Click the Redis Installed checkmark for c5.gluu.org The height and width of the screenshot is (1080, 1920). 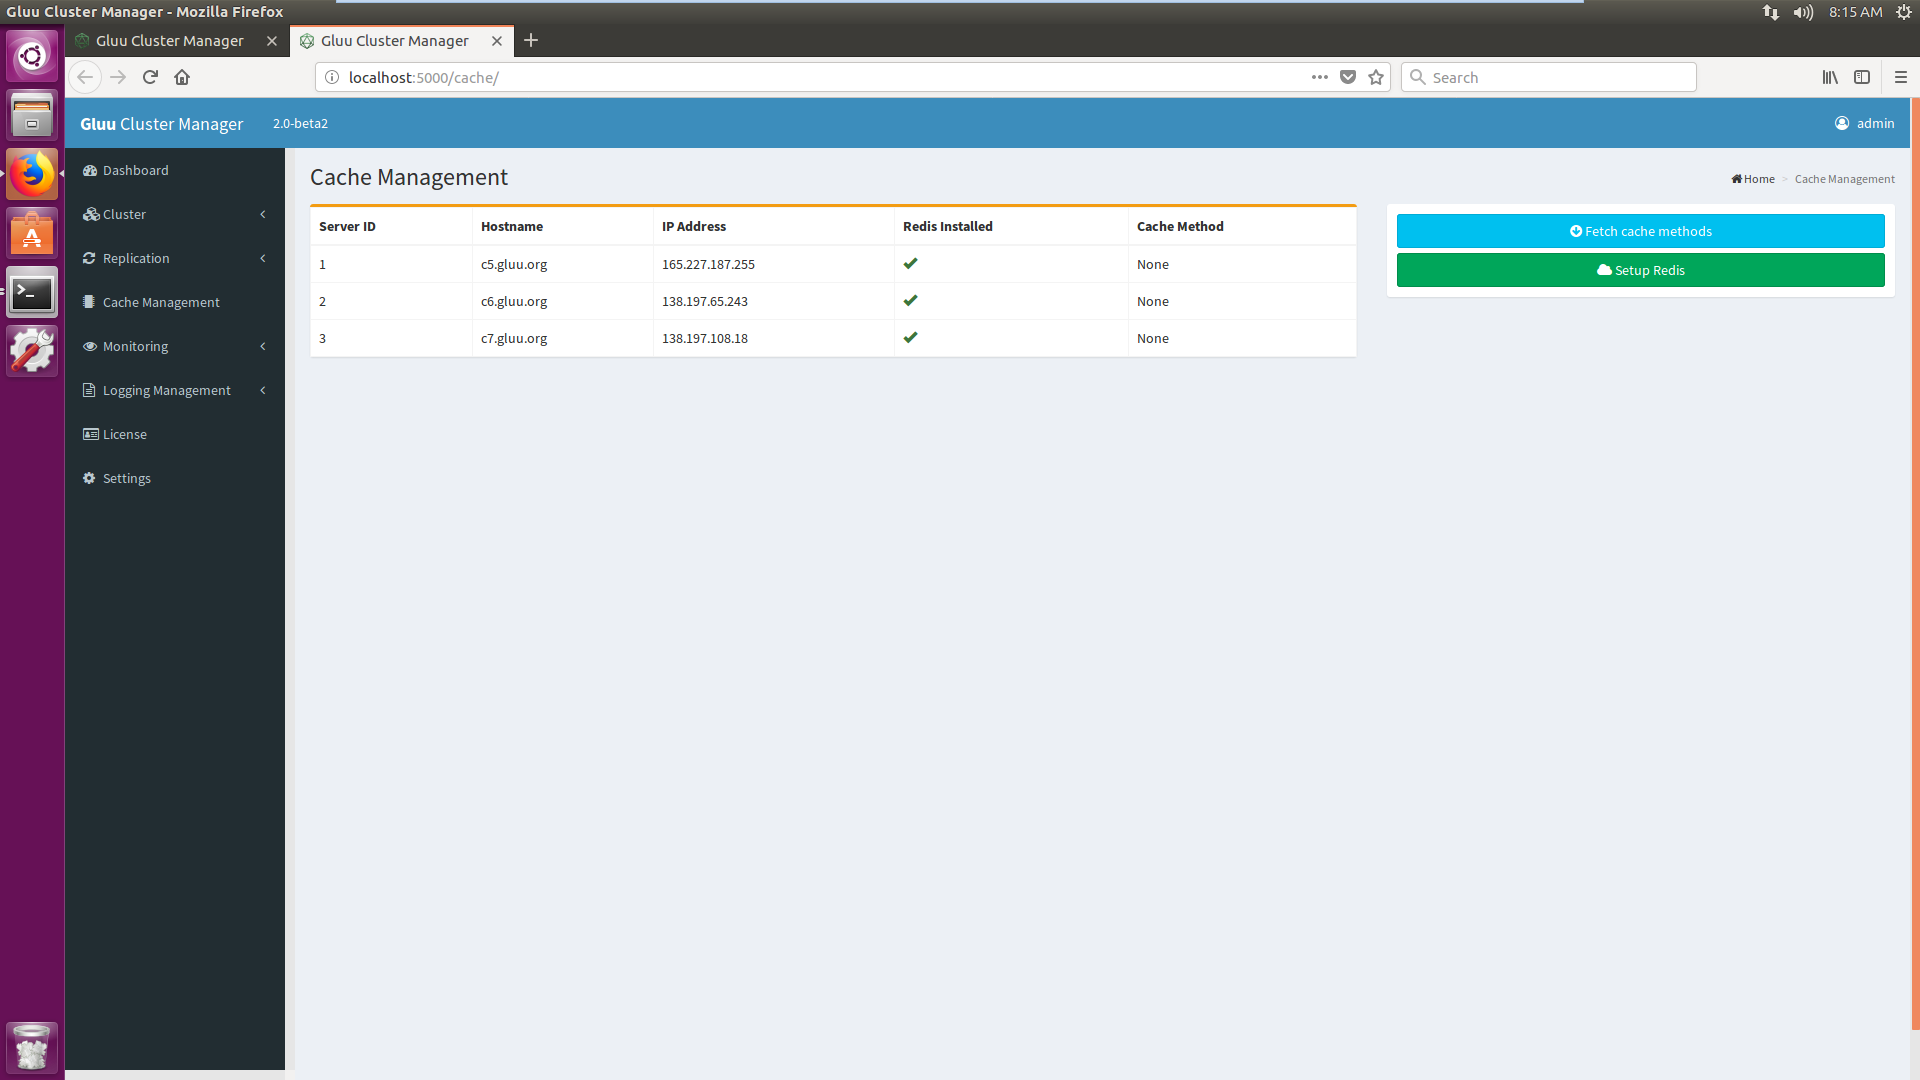click(911, 262)
